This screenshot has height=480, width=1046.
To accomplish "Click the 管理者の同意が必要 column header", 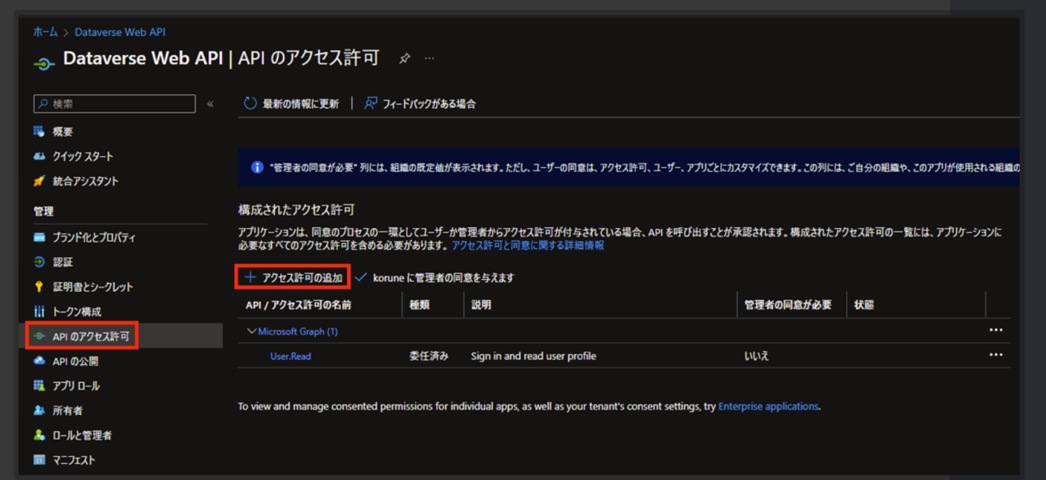I will coord(788,305).
